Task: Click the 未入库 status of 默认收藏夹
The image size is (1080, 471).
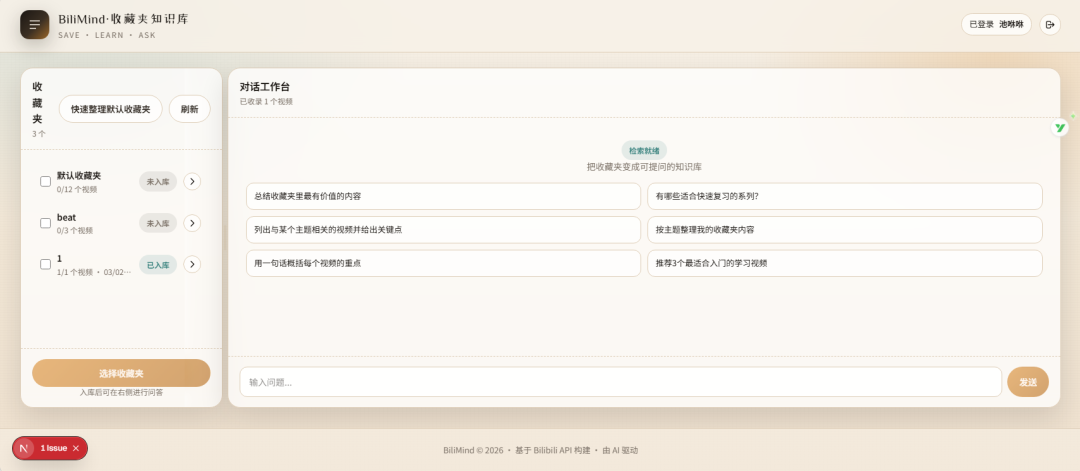Action: point(158,182)
